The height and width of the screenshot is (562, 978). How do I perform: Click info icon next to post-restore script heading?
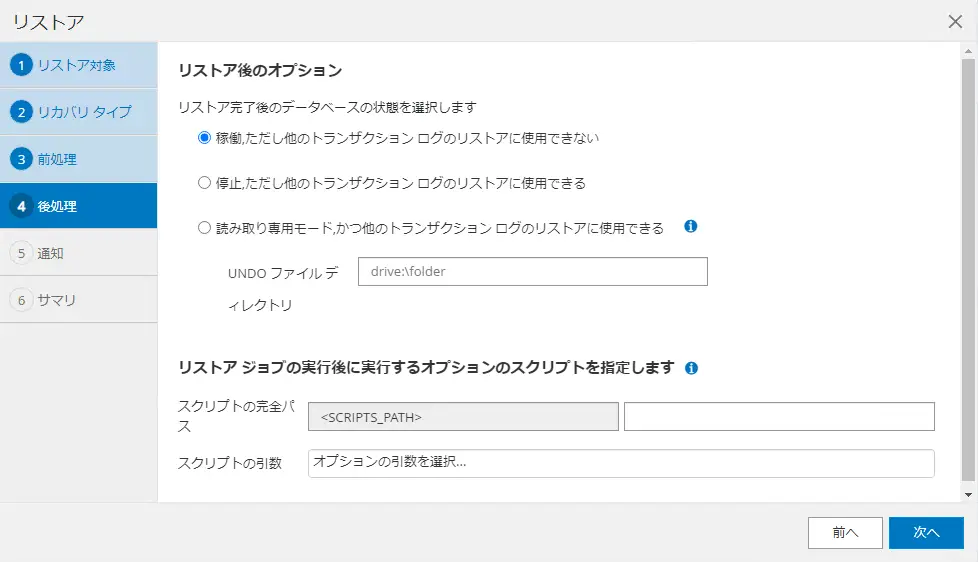691,368
